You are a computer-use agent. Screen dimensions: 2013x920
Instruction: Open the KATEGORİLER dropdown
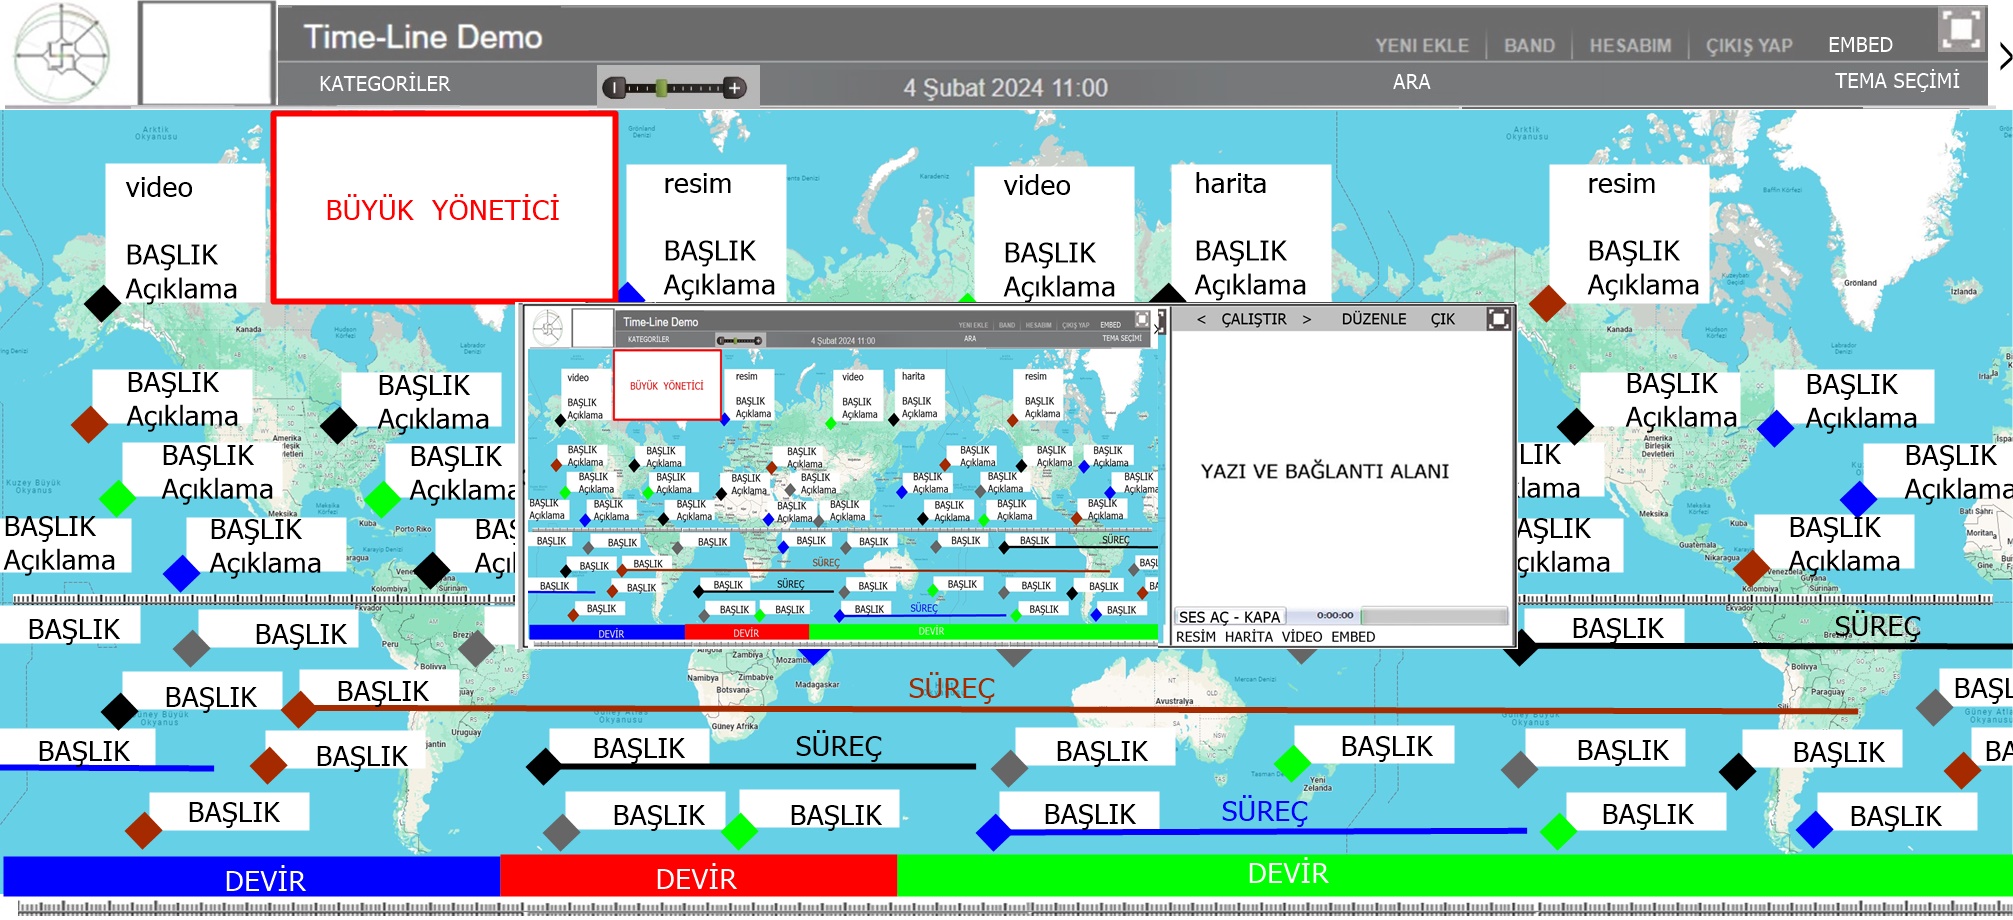[384, 84]
